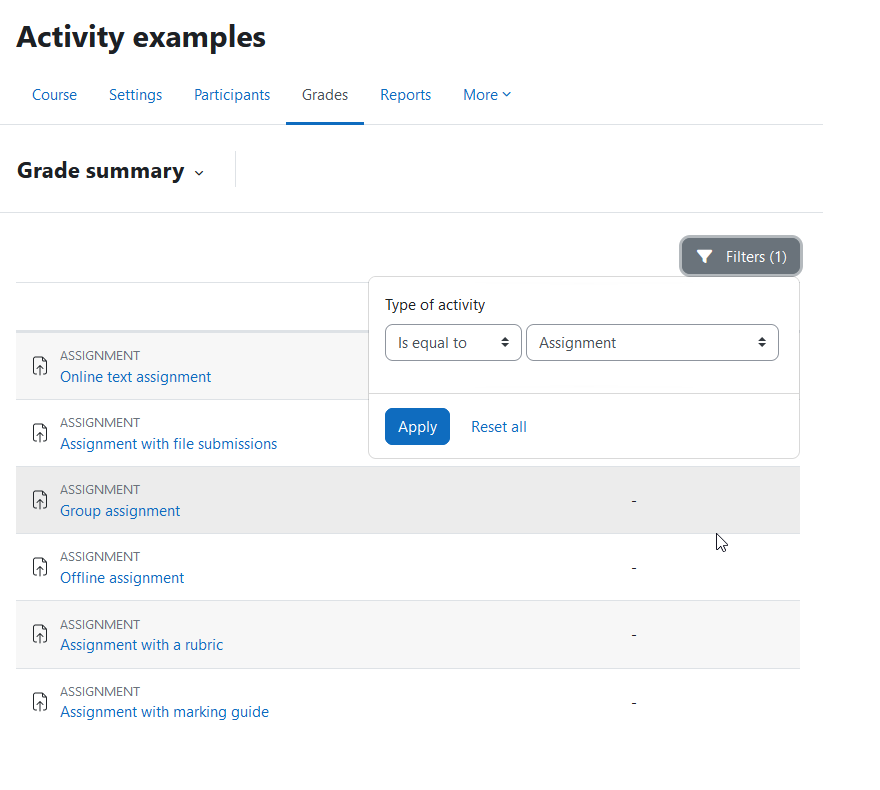The width and height of the screenshot is (880, 790).
Task: Open the Group assignment link
Action: pyautogui.click(x=120, y=511)
